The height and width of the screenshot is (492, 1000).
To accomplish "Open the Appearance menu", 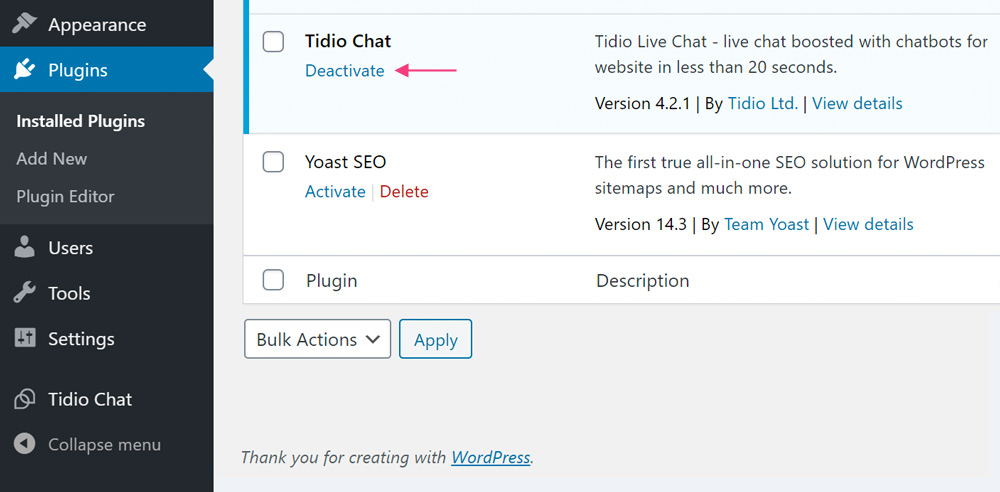I will [x=97, y=25].
